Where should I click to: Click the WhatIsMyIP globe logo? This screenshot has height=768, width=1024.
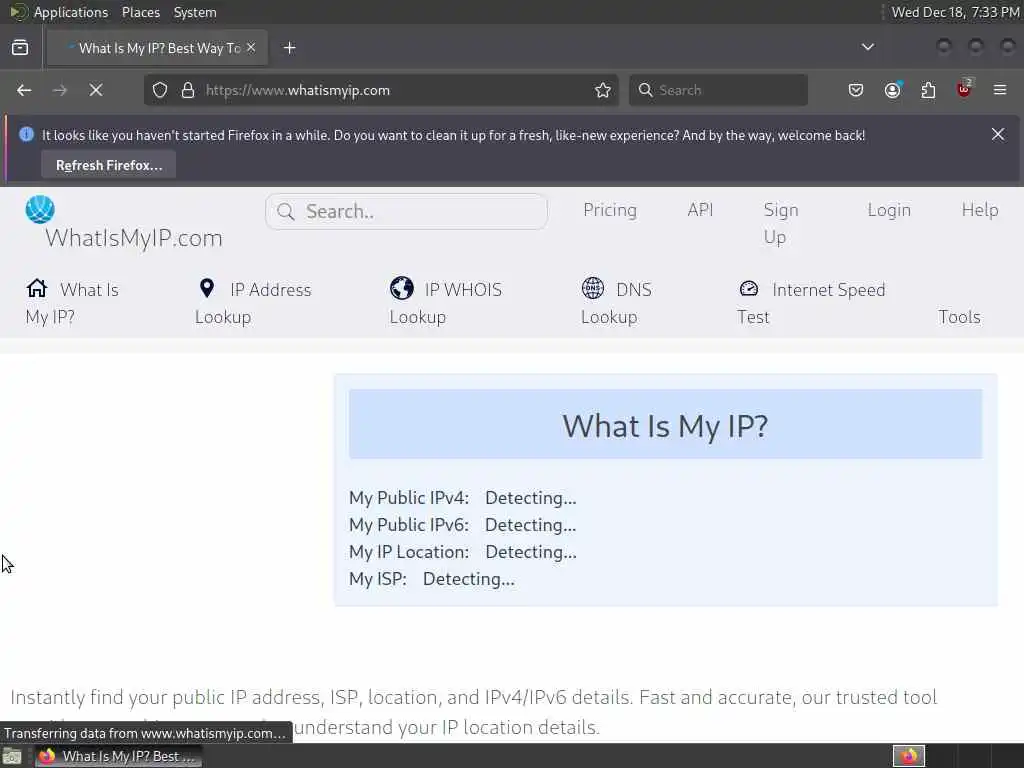[x=40, y=210]
